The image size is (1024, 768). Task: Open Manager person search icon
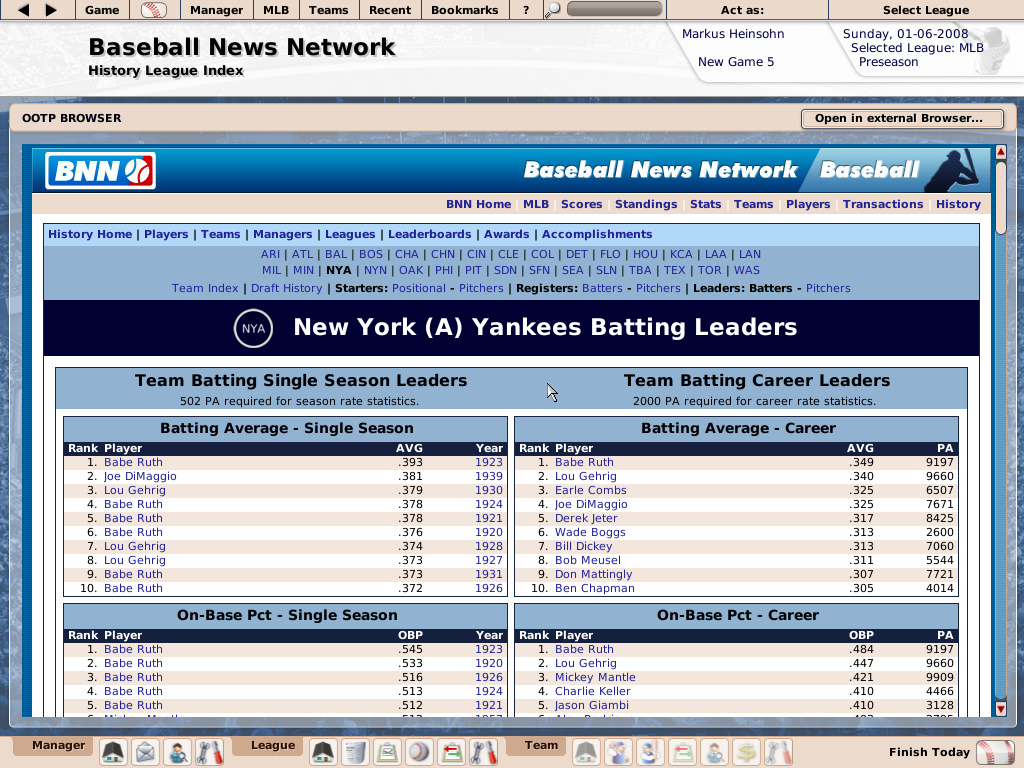[x=178, y=752]
